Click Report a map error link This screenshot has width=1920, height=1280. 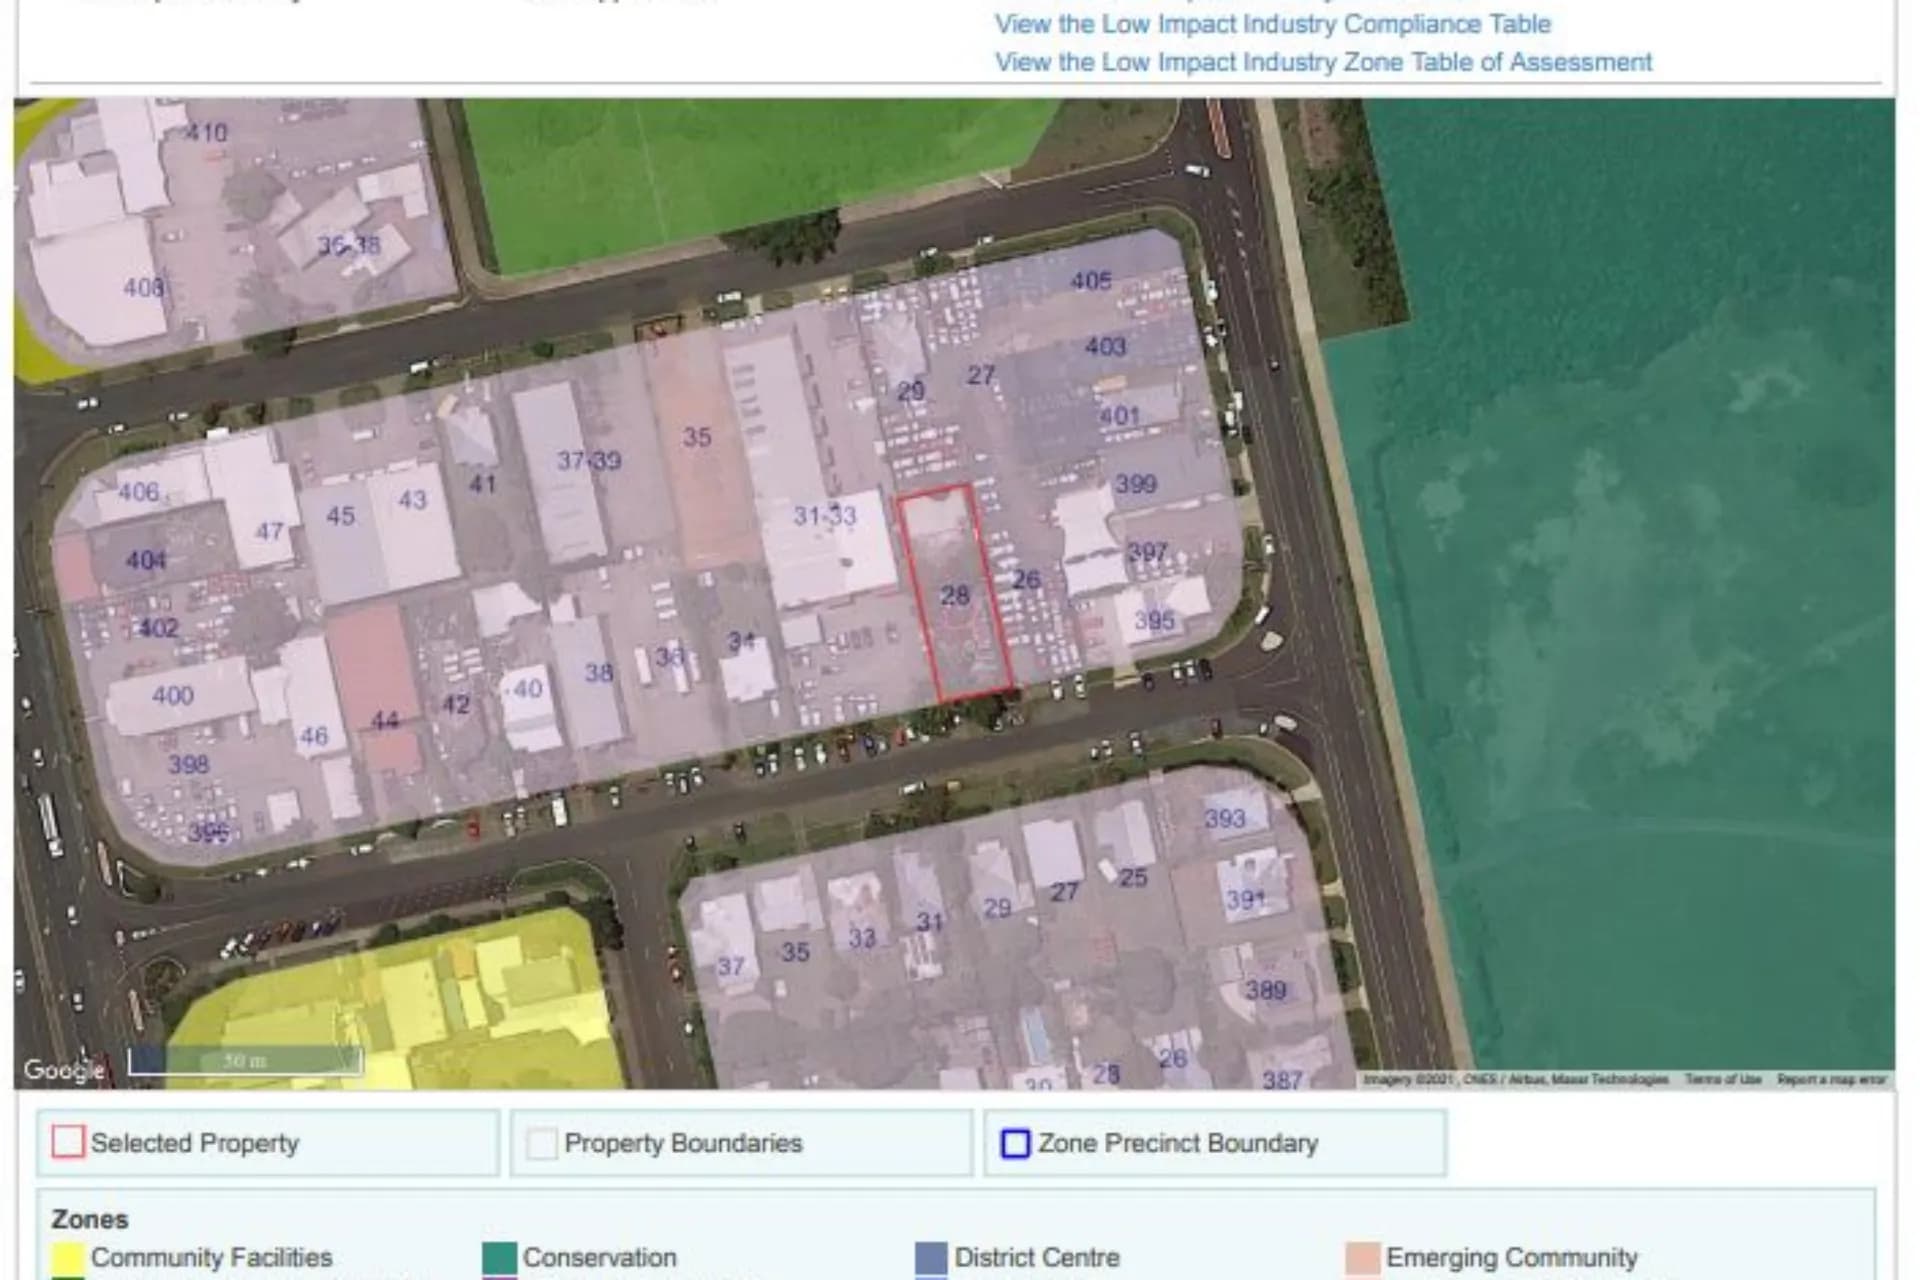pyautogui.click(x=1830, y=1079)
